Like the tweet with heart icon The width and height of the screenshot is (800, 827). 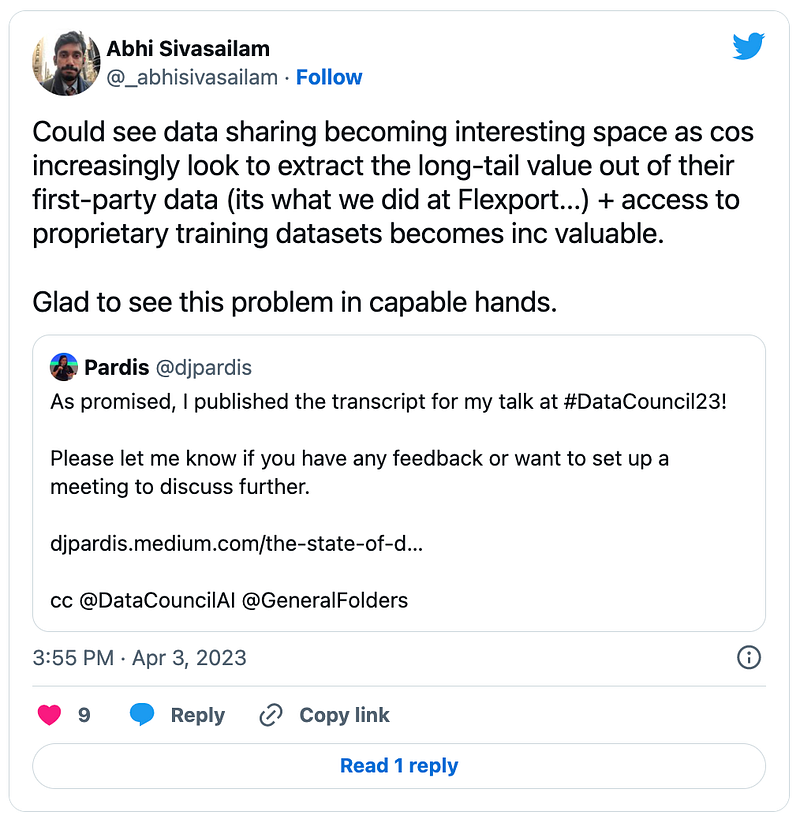50,715
